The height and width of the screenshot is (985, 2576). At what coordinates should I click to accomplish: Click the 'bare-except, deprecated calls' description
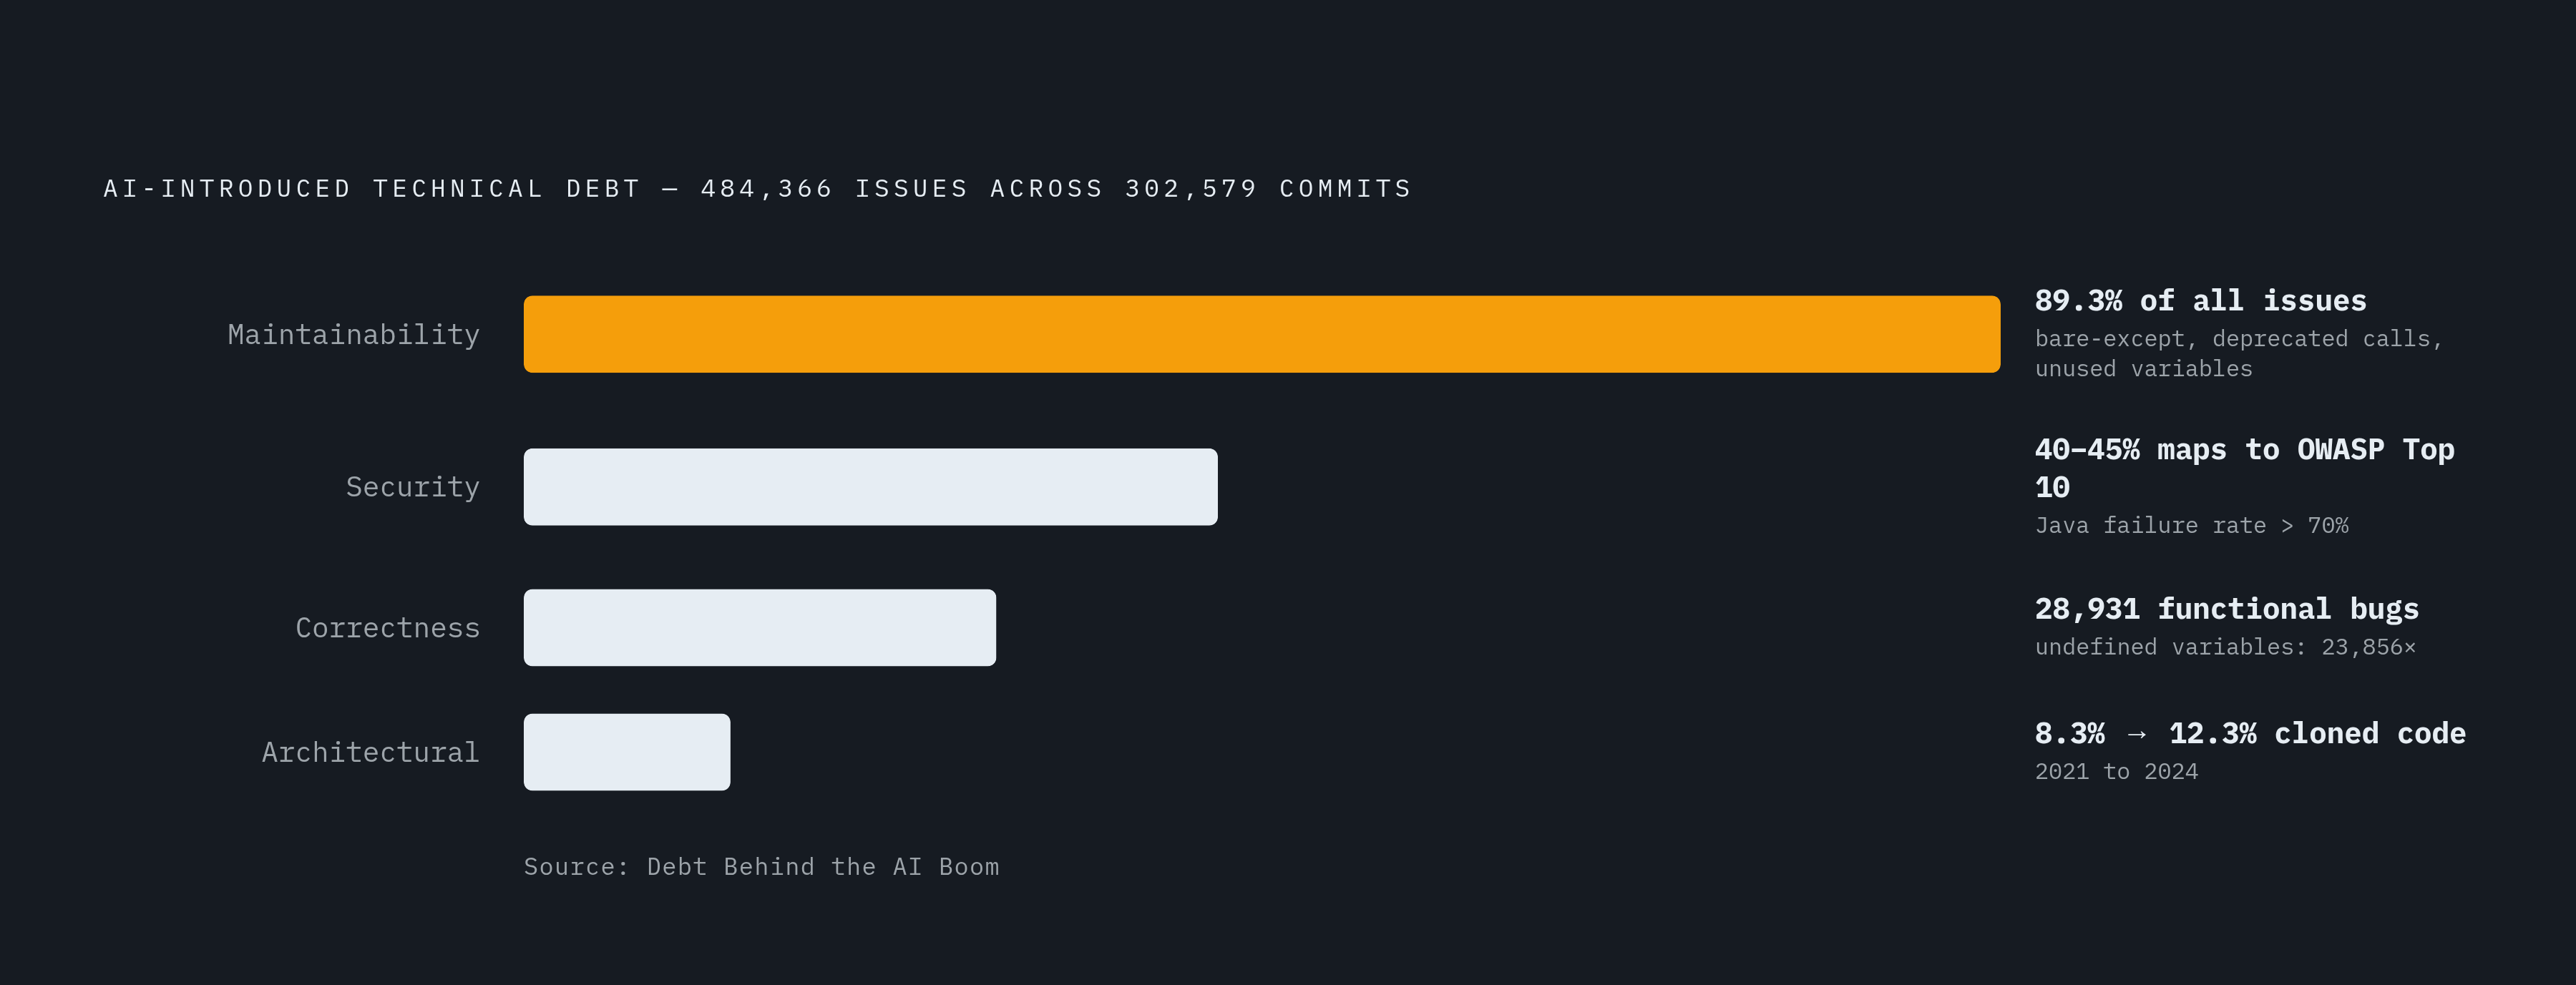click(2239, 354)
